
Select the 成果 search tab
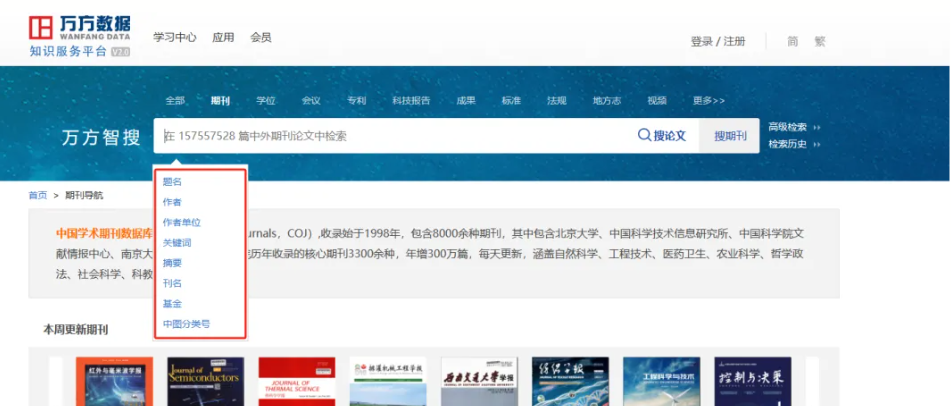pos(466,101)
